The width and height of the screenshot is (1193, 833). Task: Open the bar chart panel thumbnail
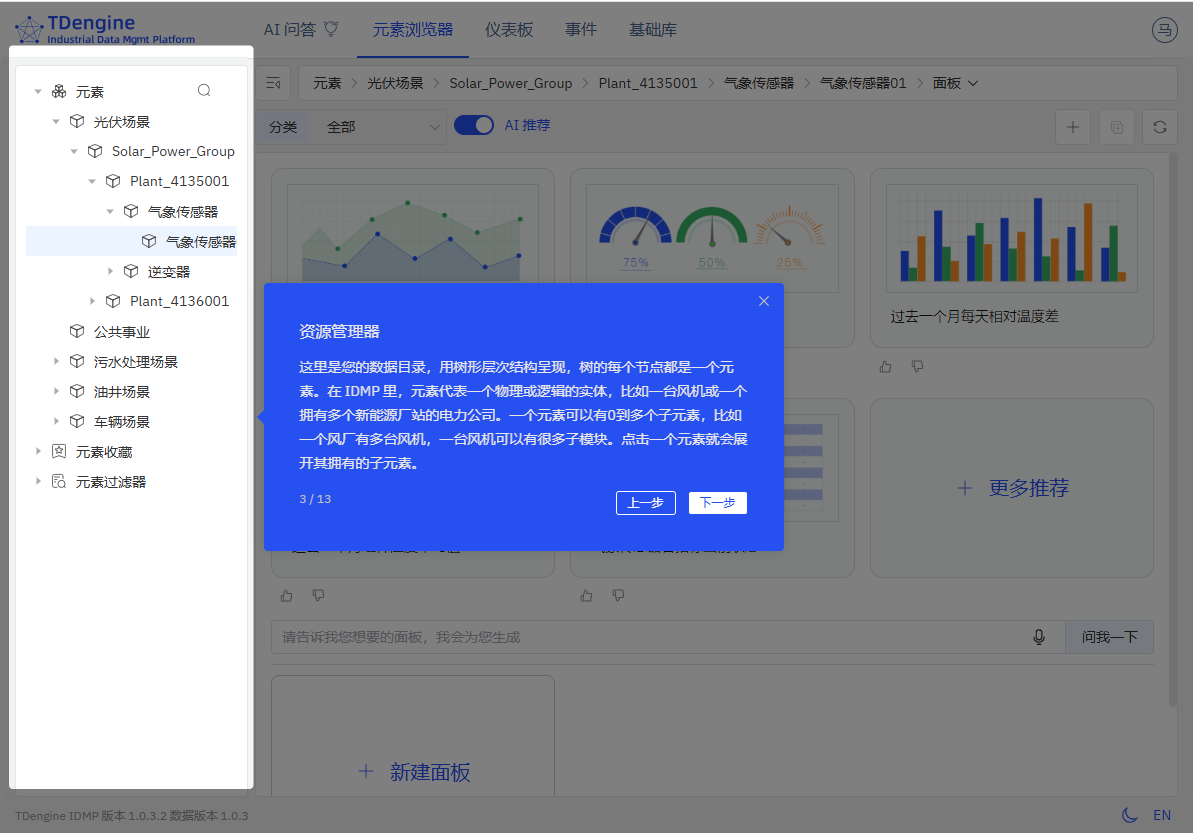click(1012, 238)
